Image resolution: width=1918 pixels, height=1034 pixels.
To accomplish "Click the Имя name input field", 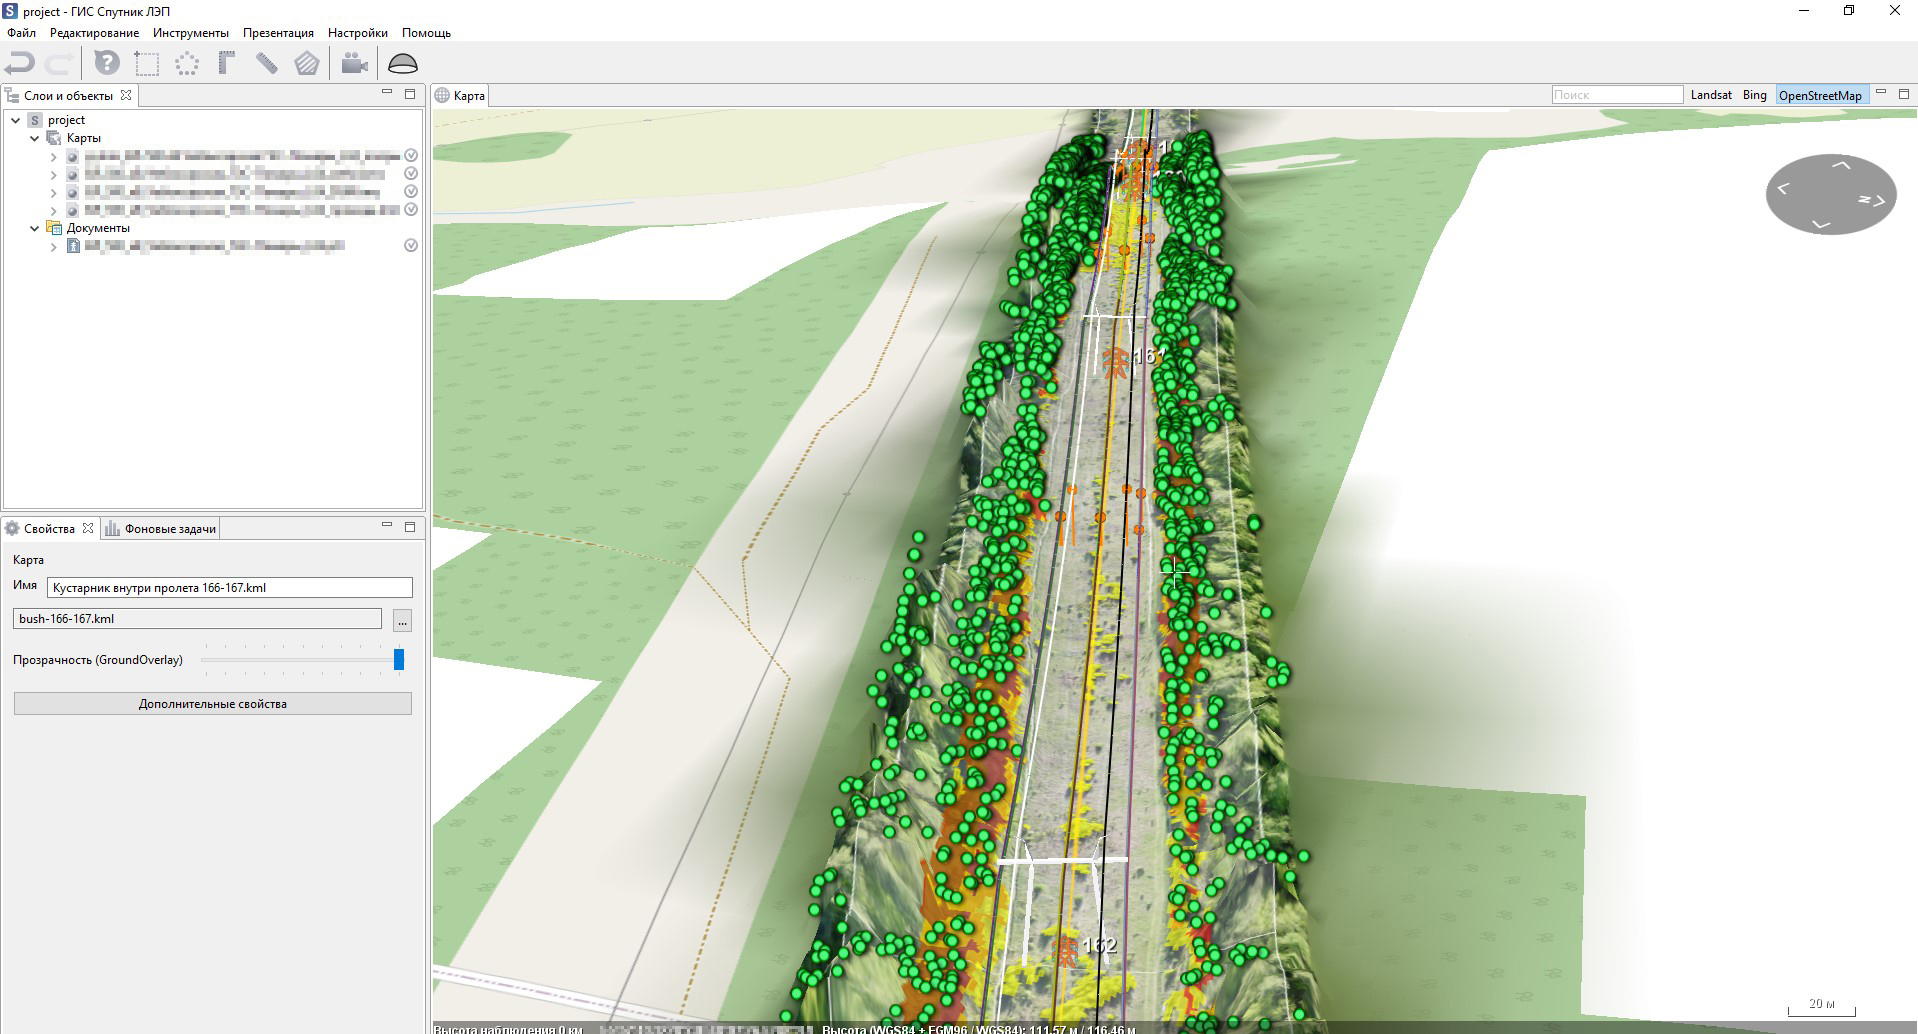I will point(230,588).
